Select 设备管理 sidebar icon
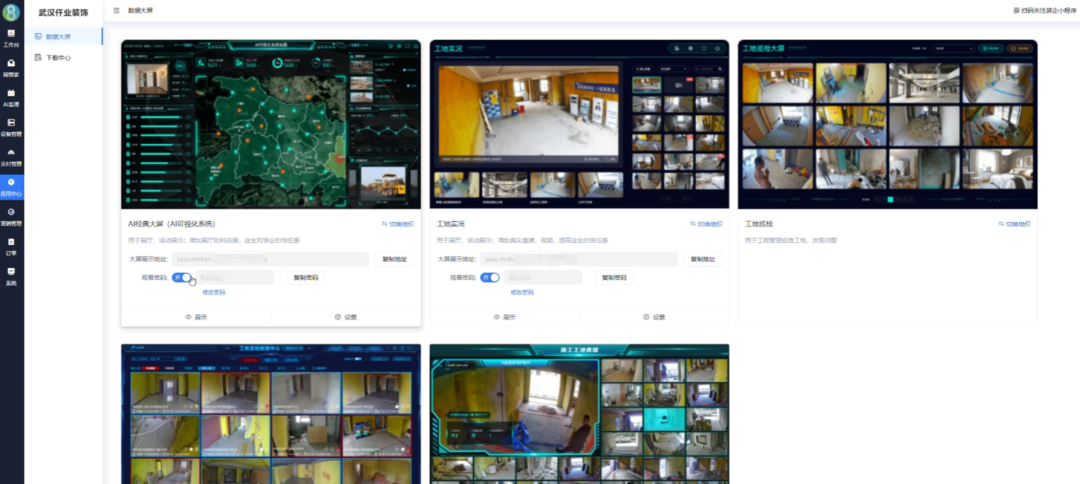The image size is (1080, 484). 11,126
